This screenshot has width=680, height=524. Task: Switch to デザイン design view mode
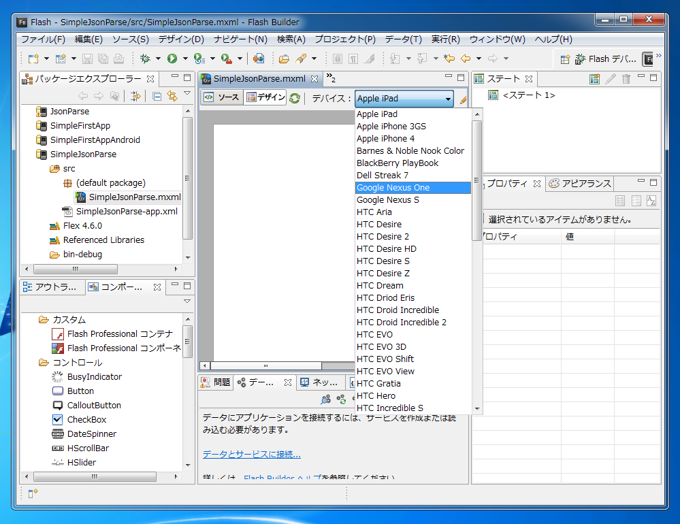point(265,98)
